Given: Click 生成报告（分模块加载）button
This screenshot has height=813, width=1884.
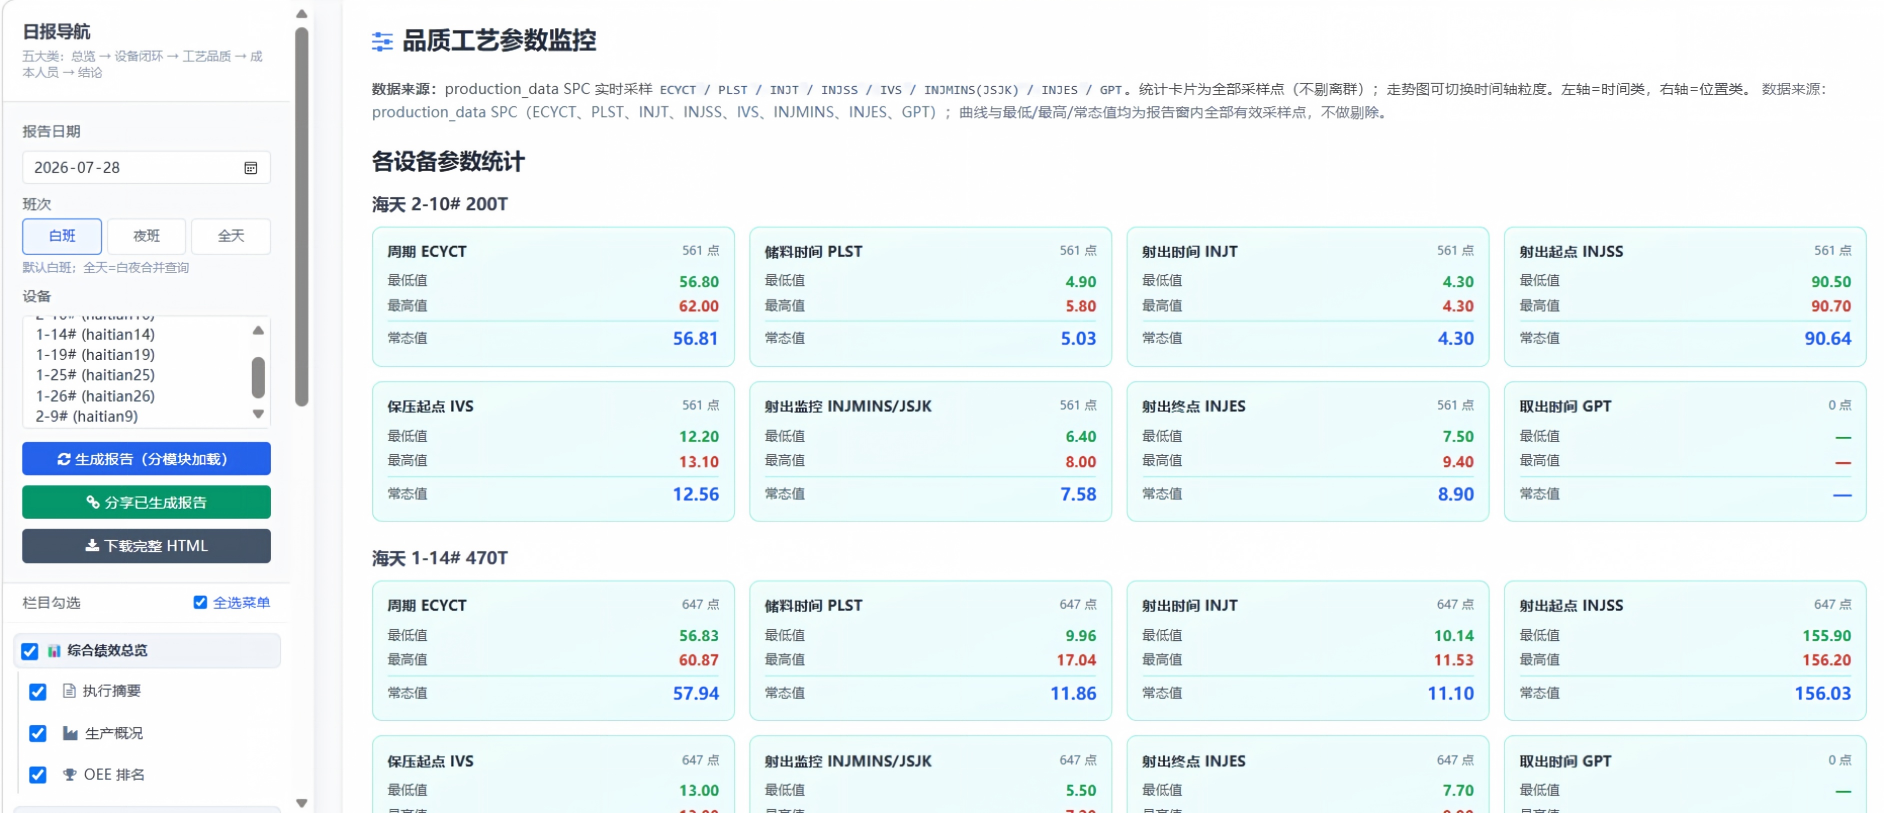Looking at the screenshot, I should tap(146, 459).
